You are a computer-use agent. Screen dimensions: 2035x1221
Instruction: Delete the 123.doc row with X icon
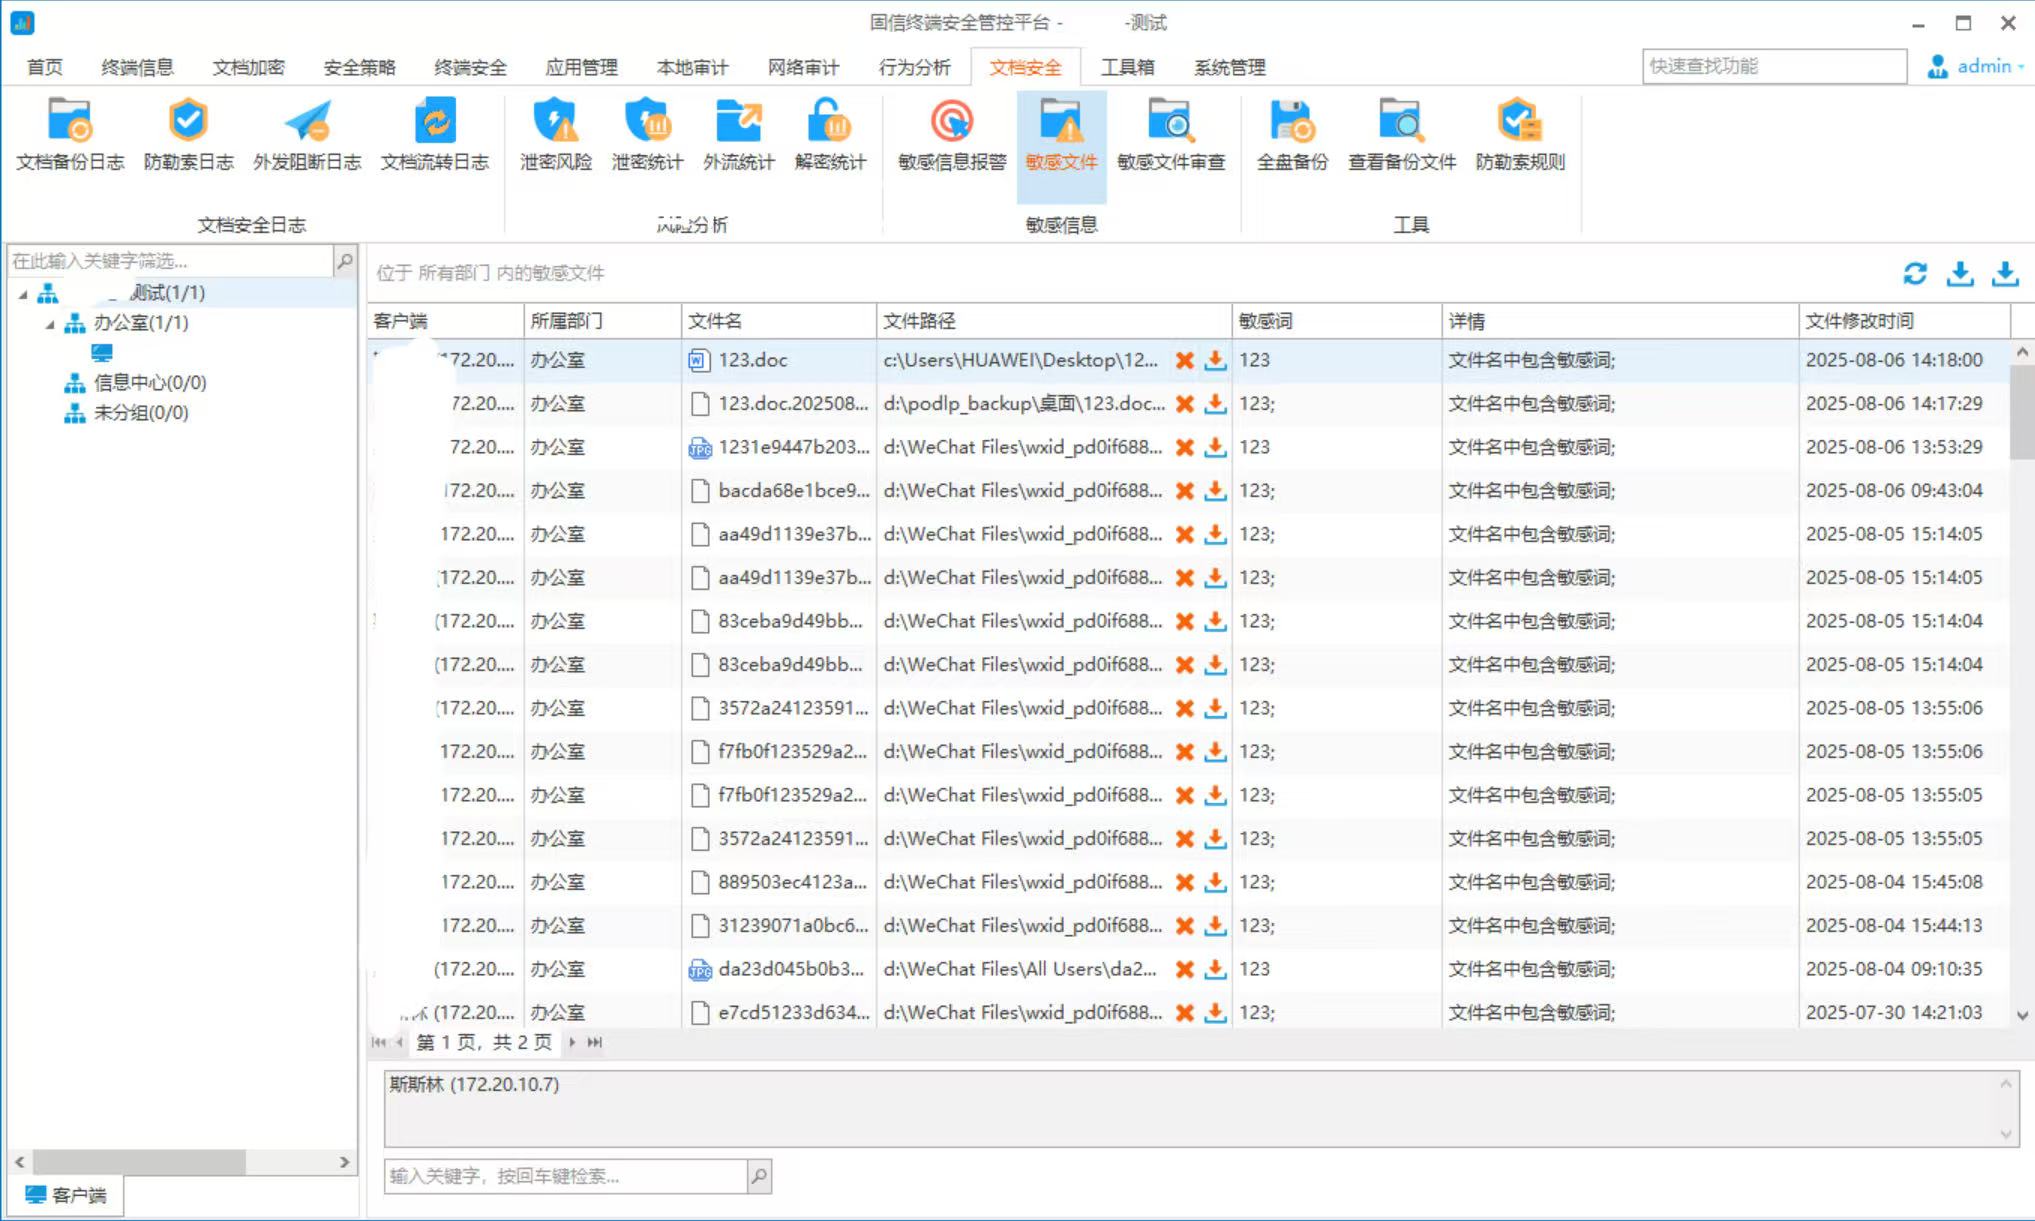coord(1185,361)
